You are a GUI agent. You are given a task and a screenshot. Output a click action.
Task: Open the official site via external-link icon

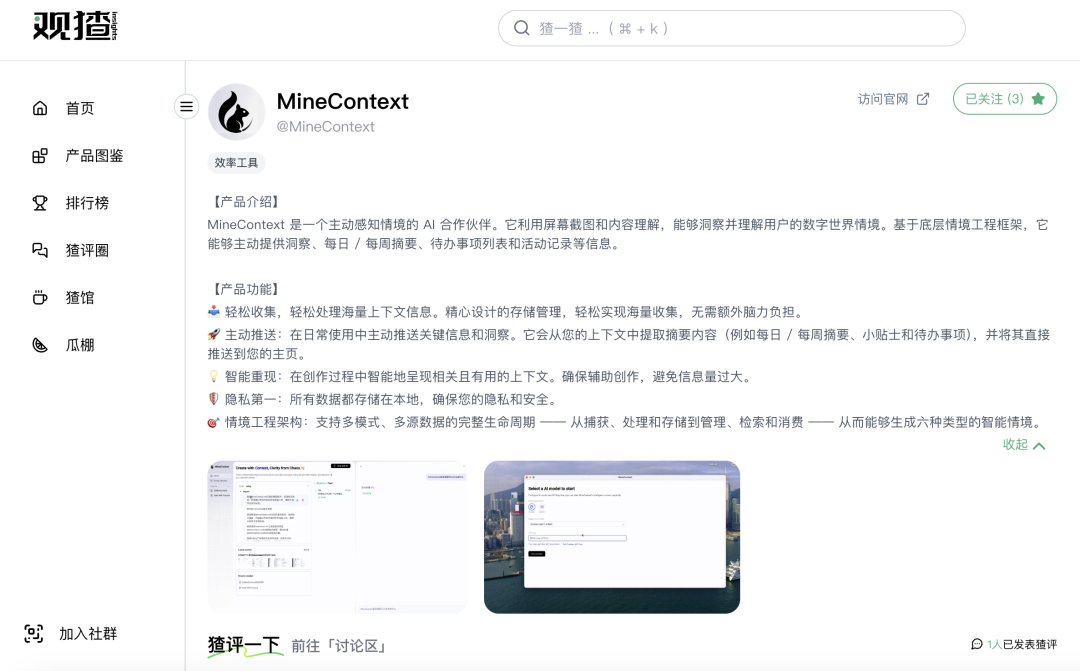point(921,99)
